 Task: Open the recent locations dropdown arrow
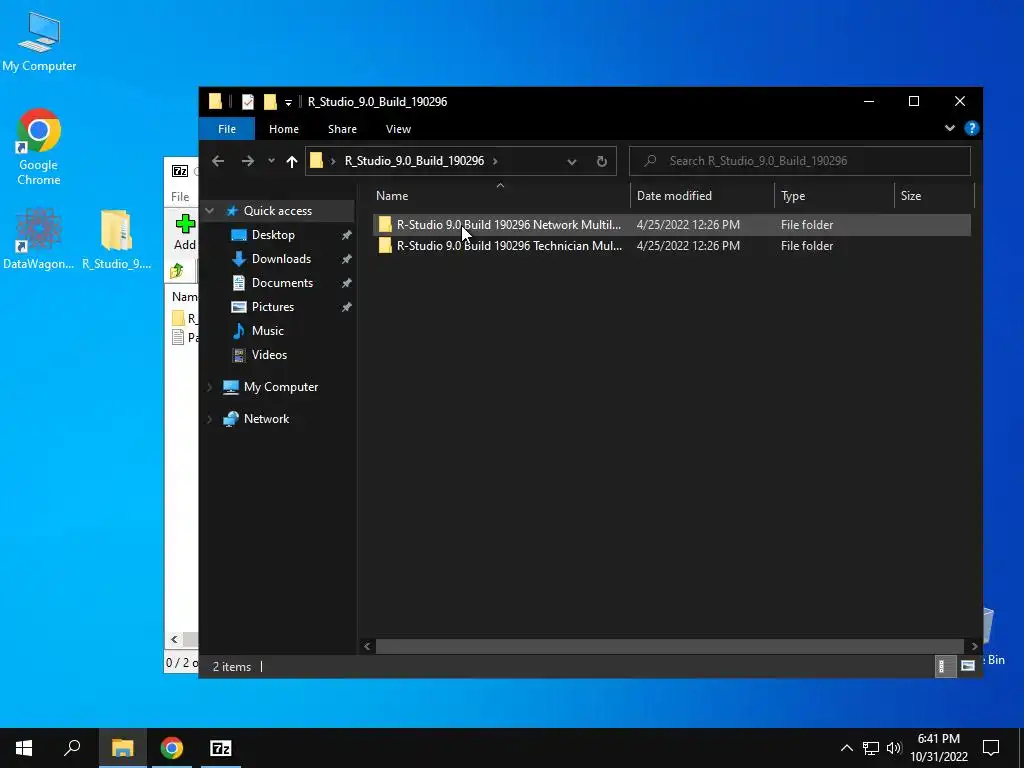coord(271,161)
